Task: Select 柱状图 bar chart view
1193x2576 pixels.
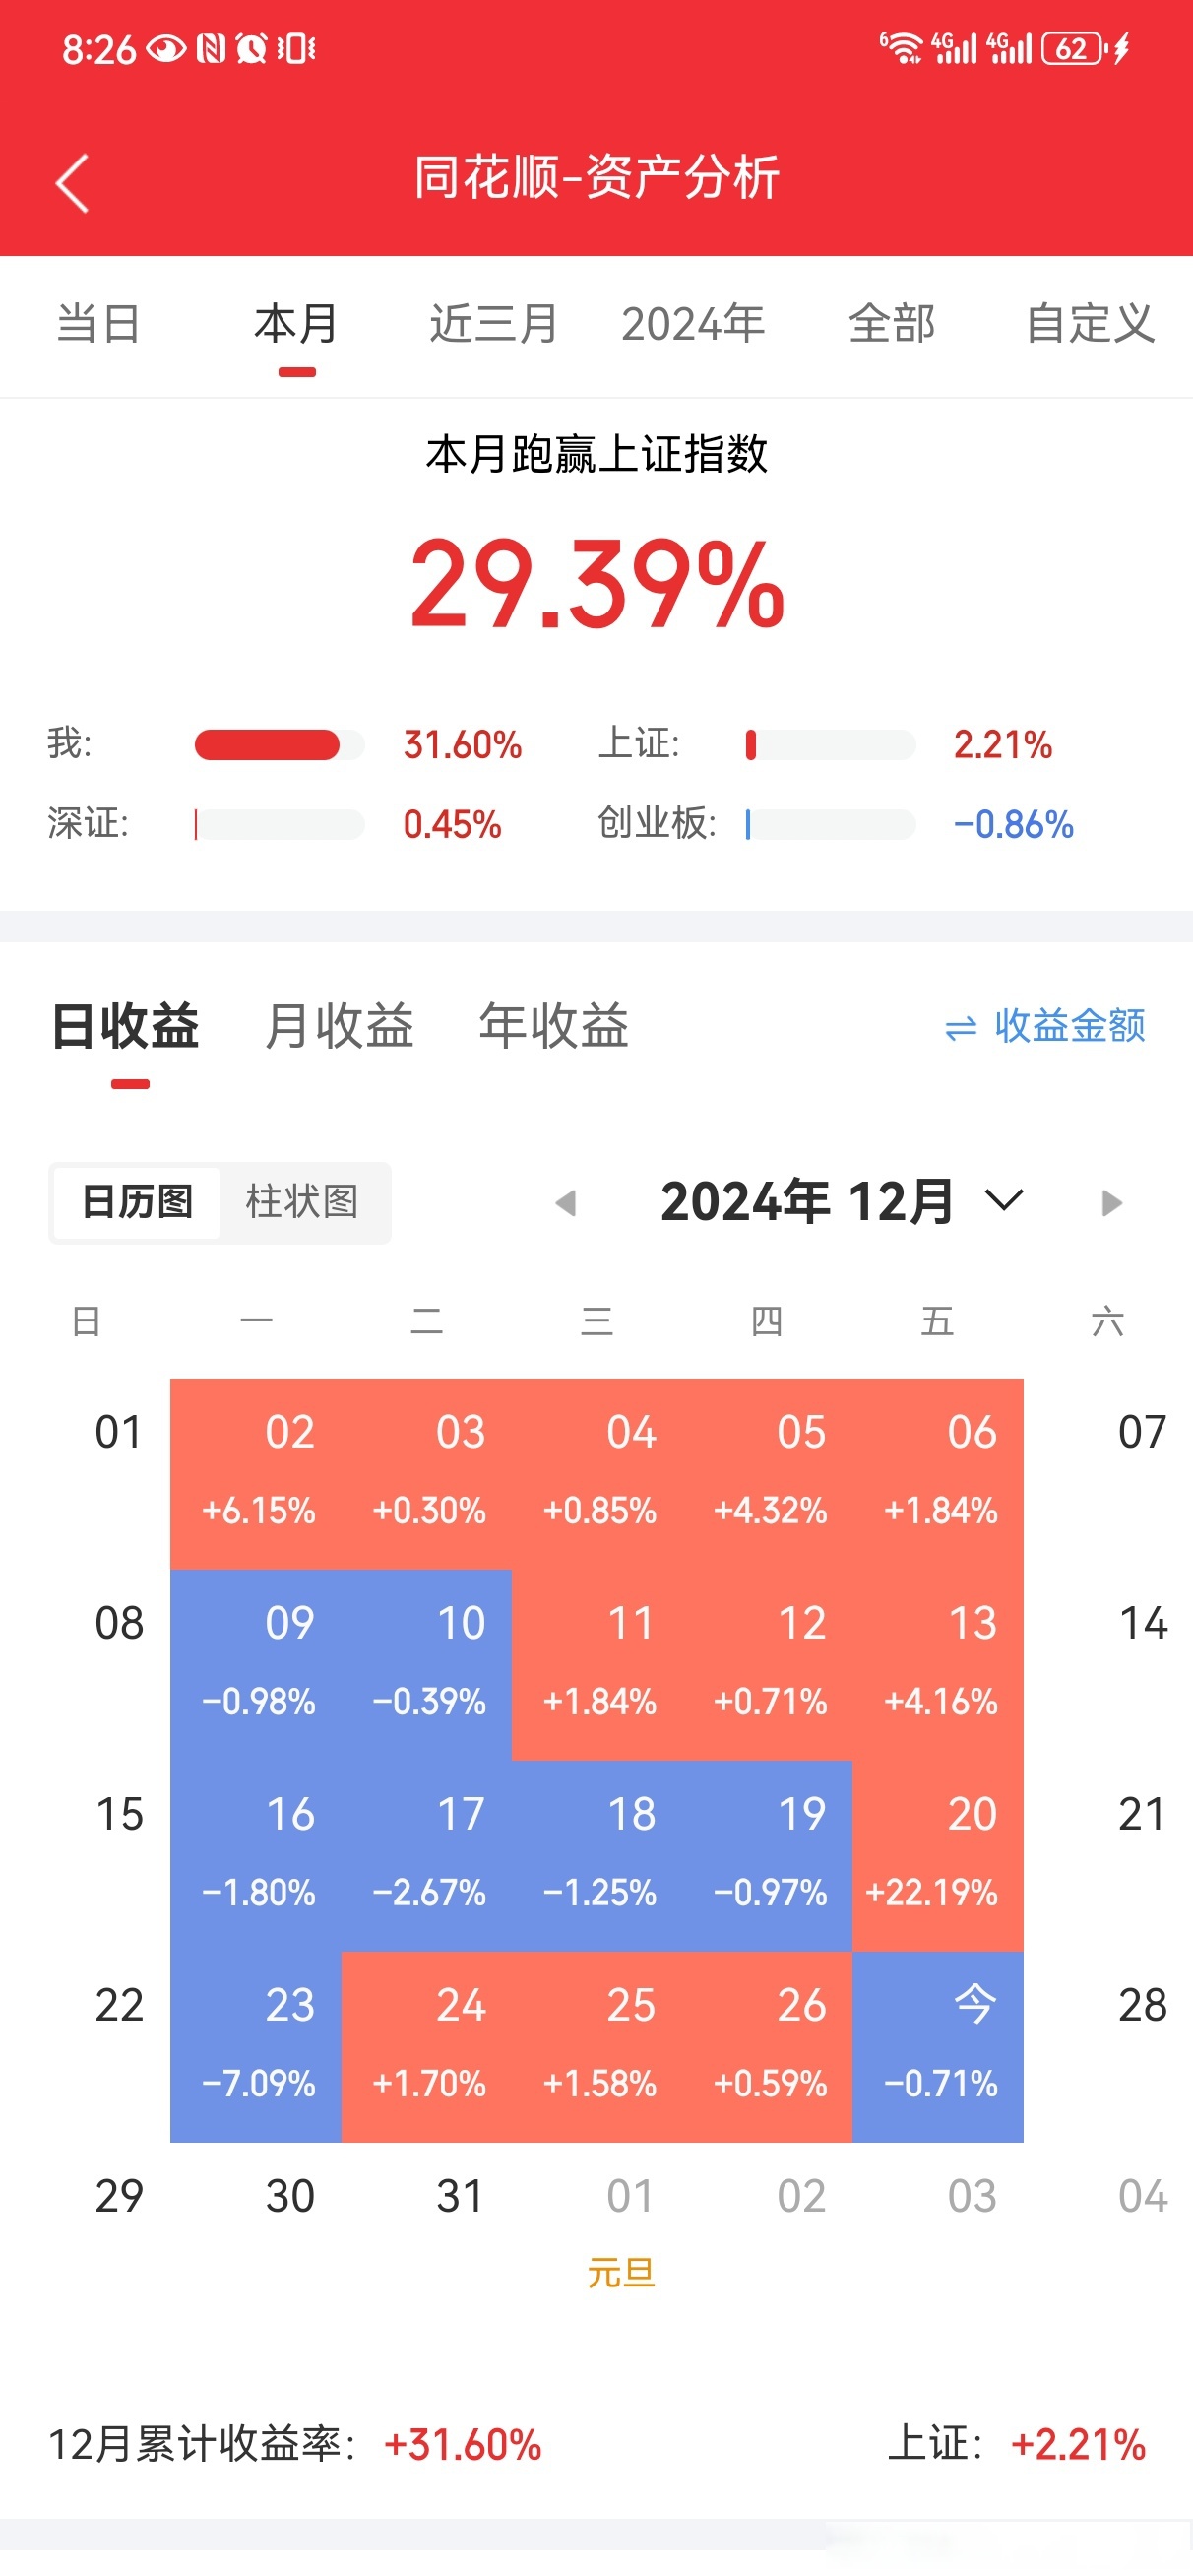Action: 302,1202
